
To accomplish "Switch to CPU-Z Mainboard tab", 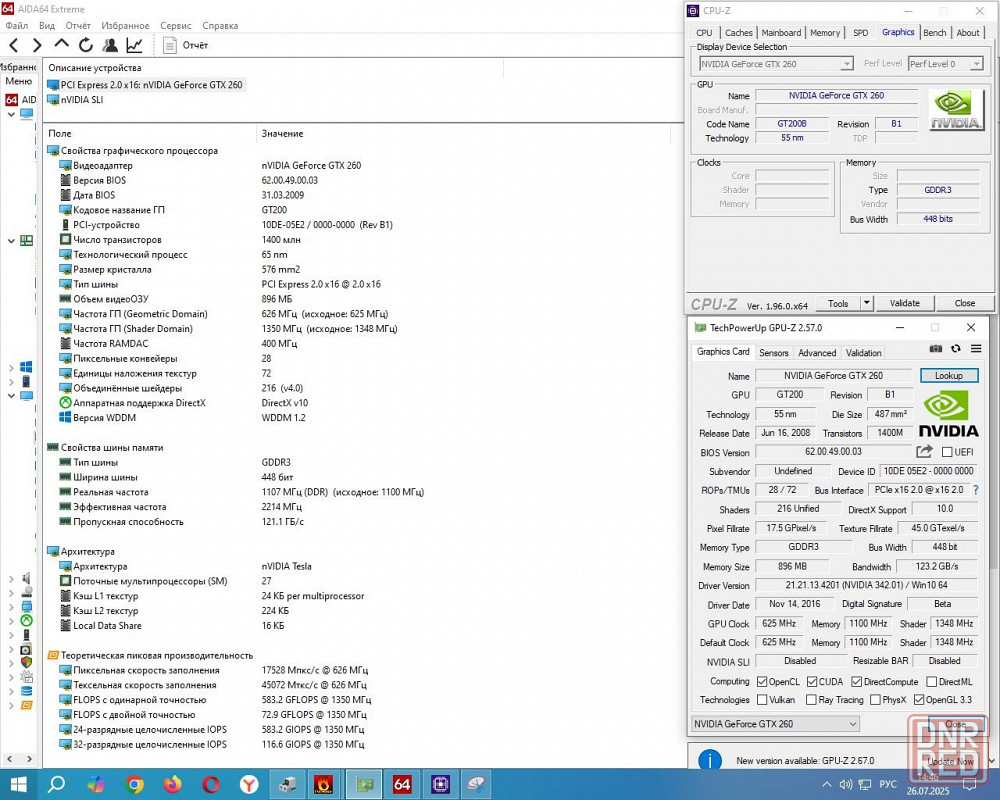I will pyautogui.click(x=781, y=33).
